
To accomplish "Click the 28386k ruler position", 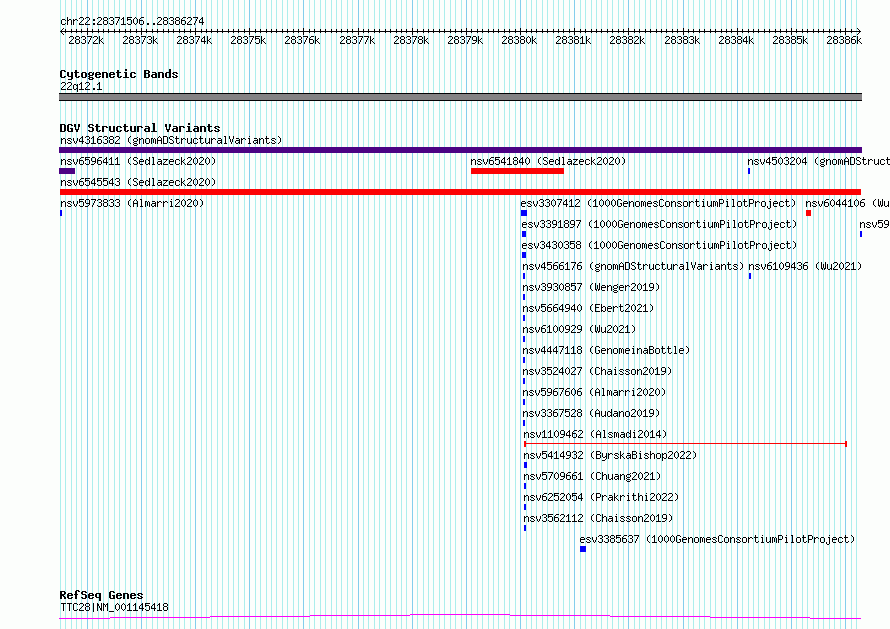I will click(844, 40).
